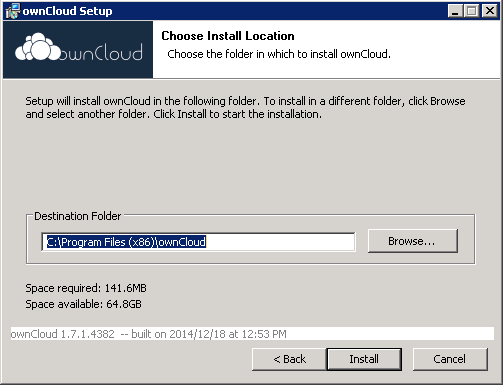This screenshot has width=503, height=385.
Task: Open the Browse... folder dialog
Action: [413, 241]
